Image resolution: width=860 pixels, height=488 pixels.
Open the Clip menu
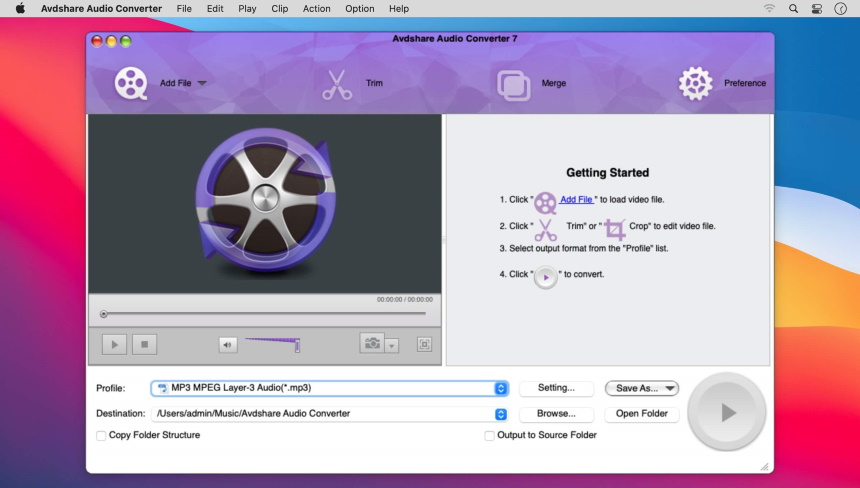coord(280,9)
